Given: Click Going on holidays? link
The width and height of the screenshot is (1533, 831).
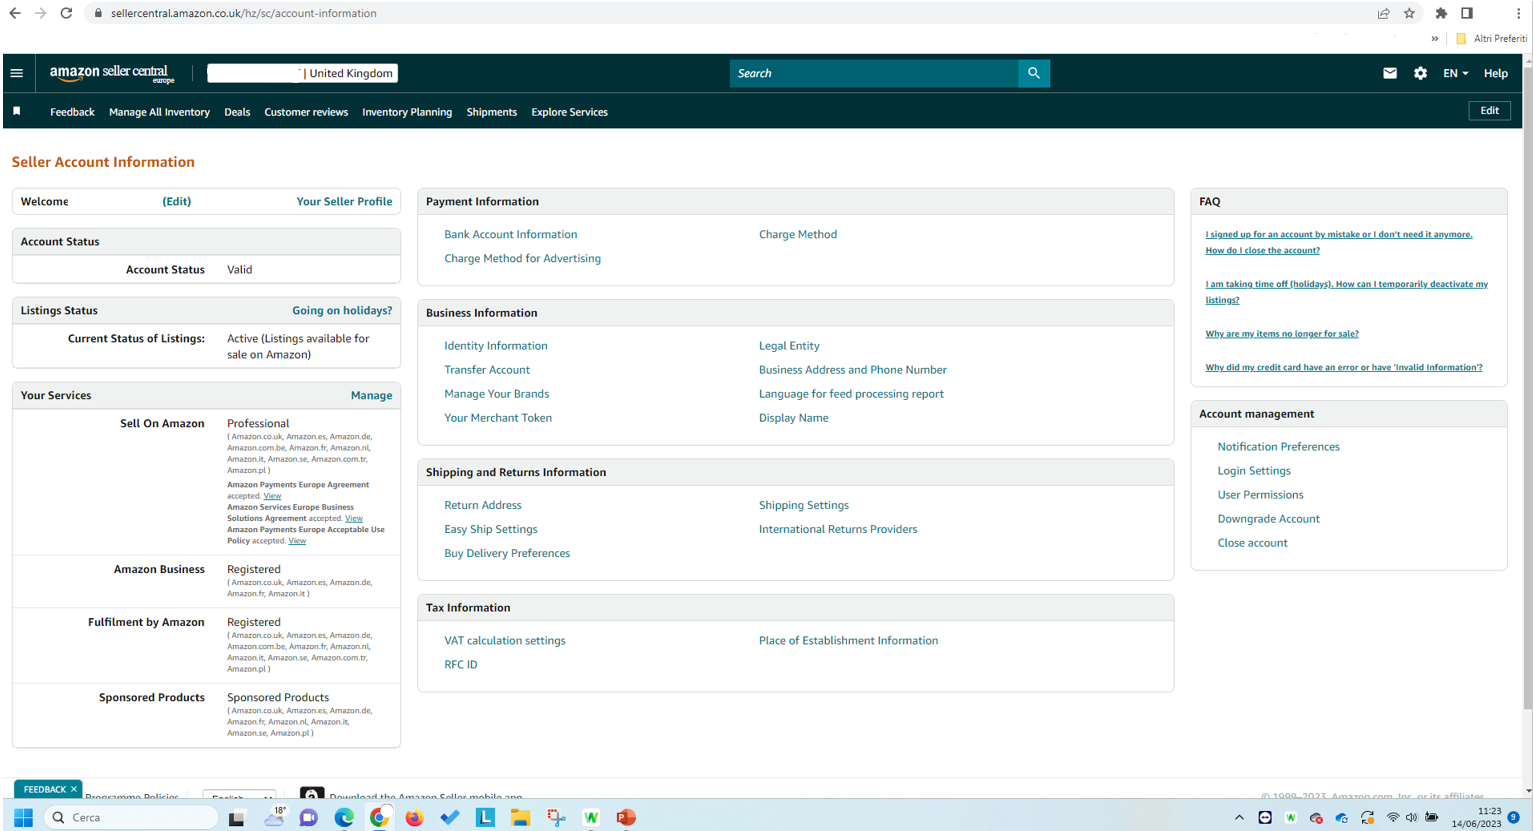Looking at the screenshot, I should point(342,310).
